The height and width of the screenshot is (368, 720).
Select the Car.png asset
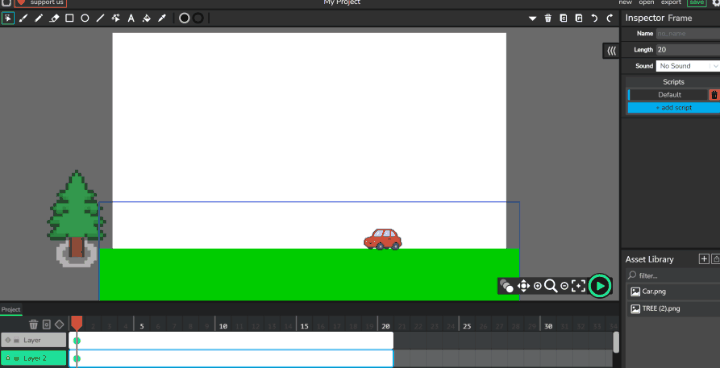(673, 291)
